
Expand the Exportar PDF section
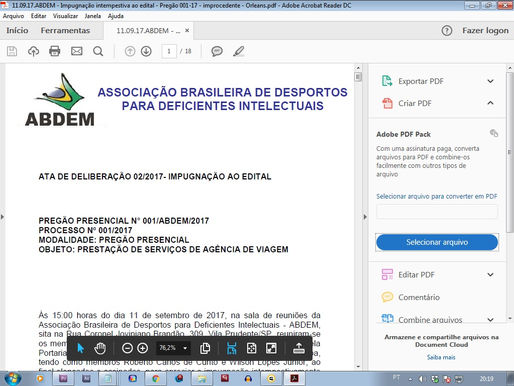(x=490, y=81)
